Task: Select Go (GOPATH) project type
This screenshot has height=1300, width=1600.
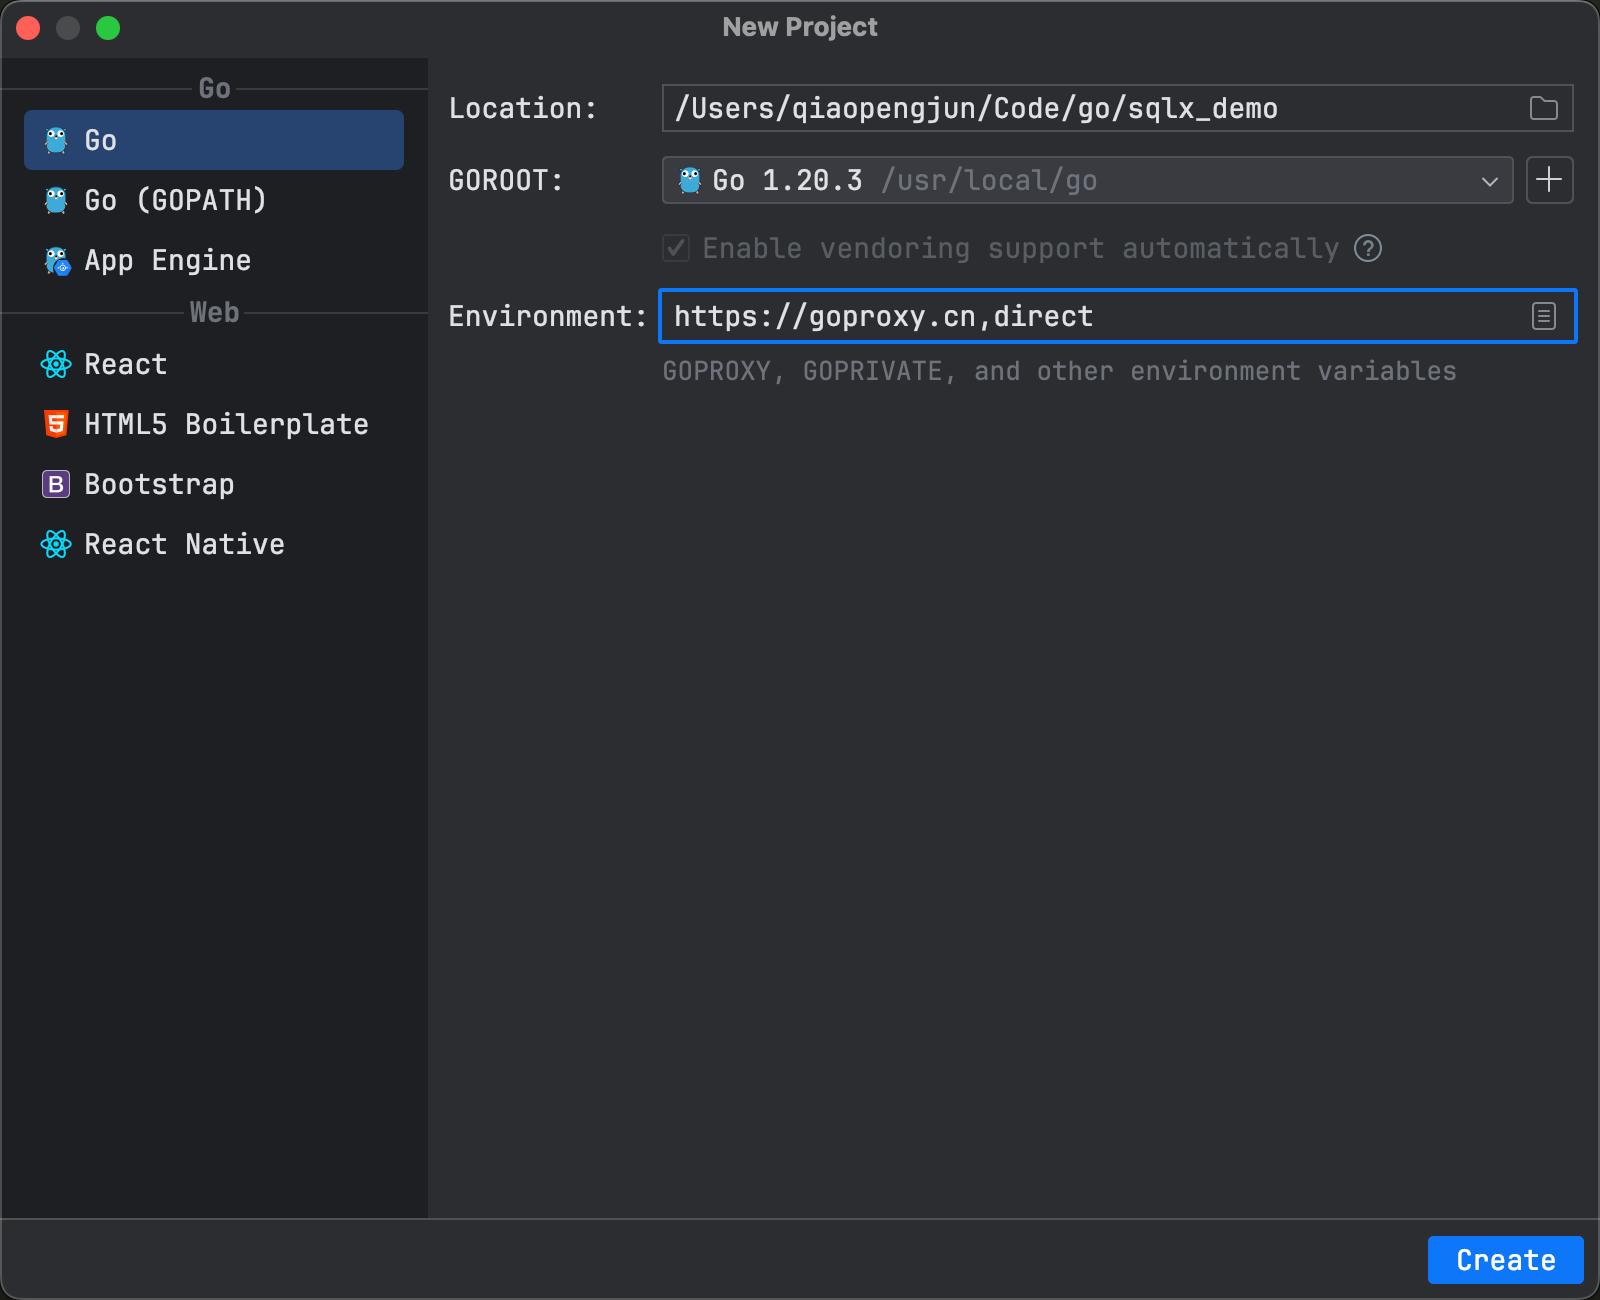Action: click(x=214, y=200)
